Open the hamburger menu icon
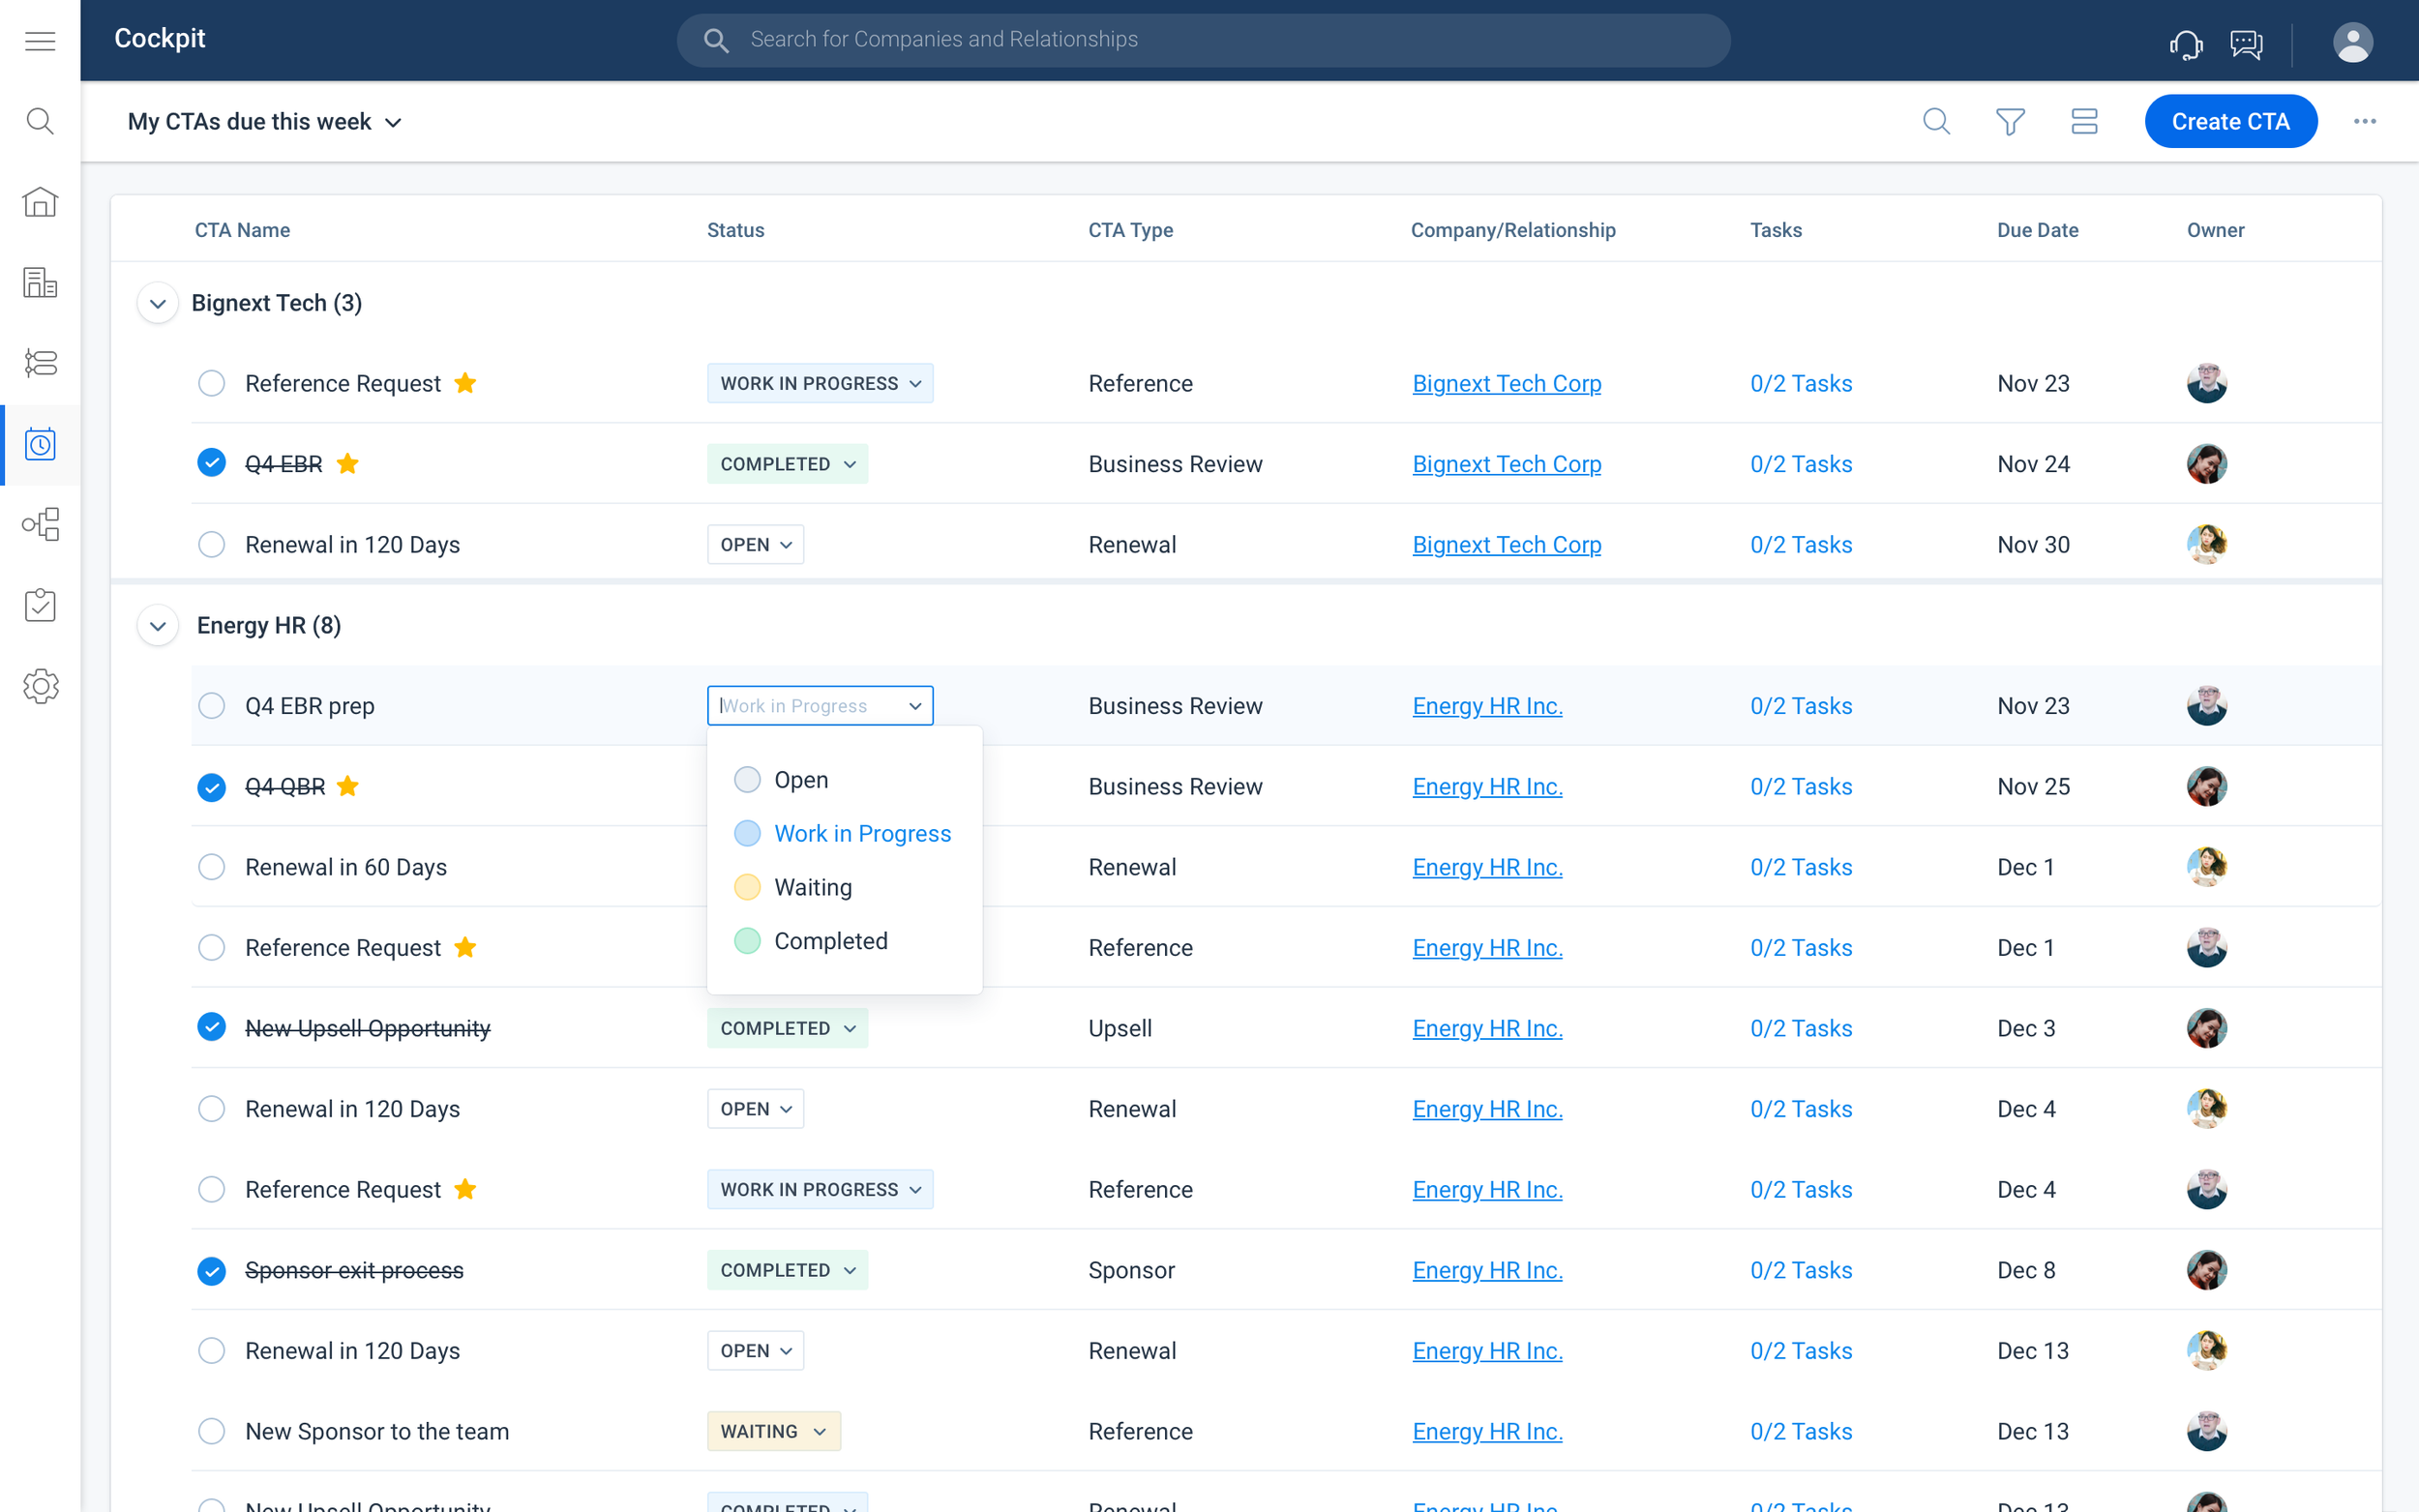The width and height of the screenshot is (2419, 1512). point(40,41)
